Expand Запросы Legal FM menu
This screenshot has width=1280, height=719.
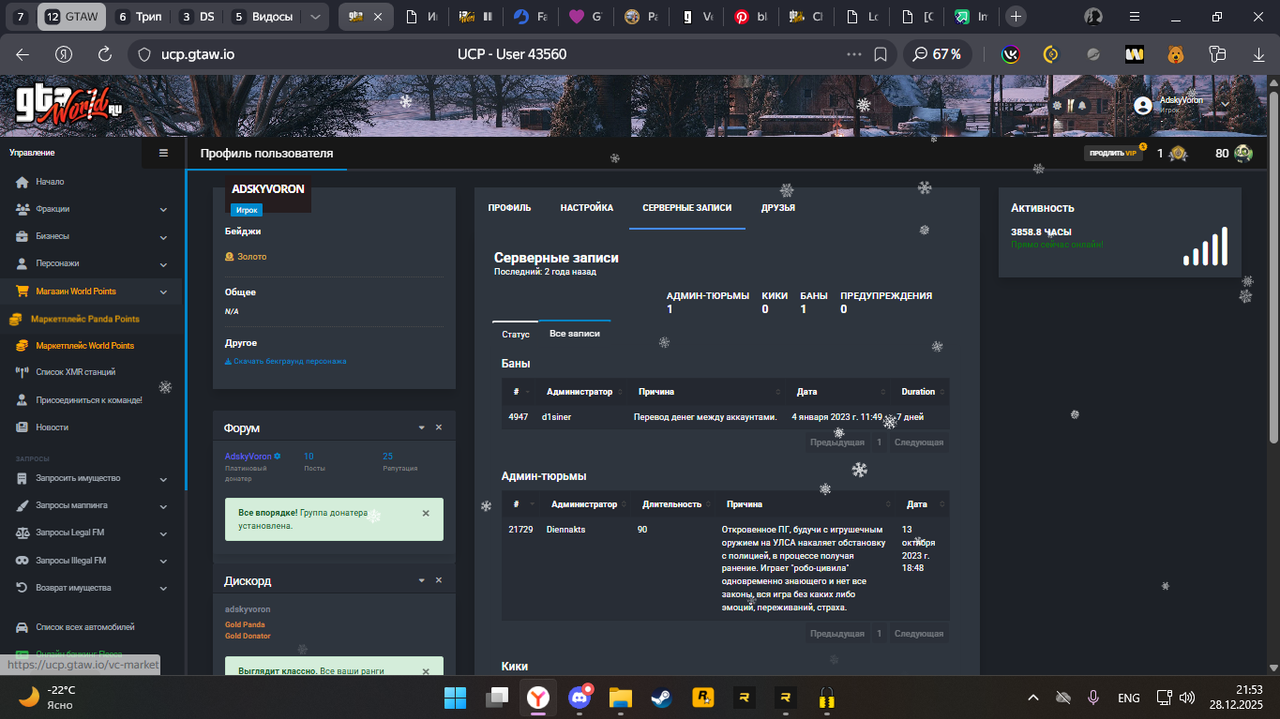pos(92,533)
